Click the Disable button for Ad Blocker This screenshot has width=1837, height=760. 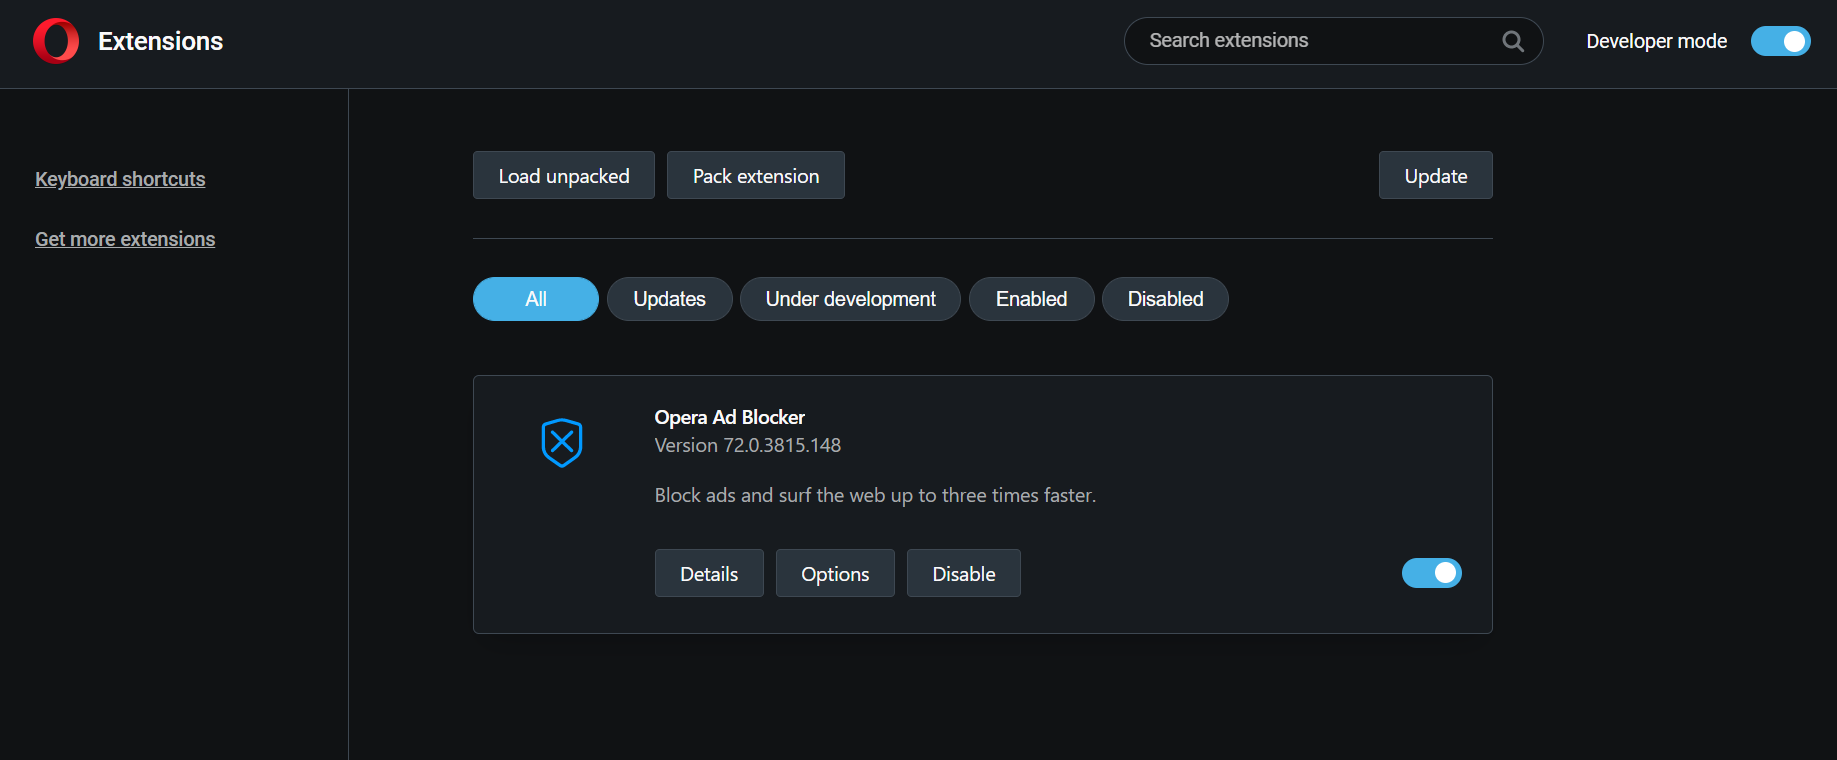pyautogui.click(x=964, y=573)
